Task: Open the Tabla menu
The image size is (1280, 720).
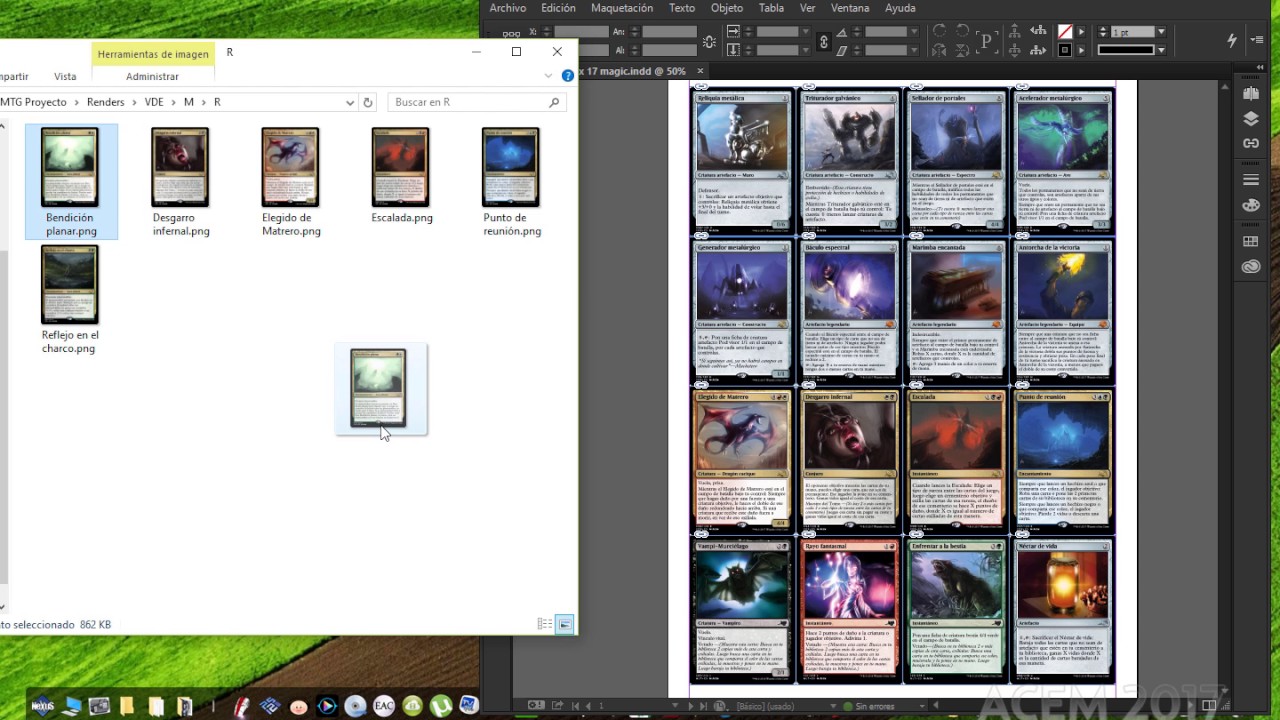Action: [x=771, y=8]
